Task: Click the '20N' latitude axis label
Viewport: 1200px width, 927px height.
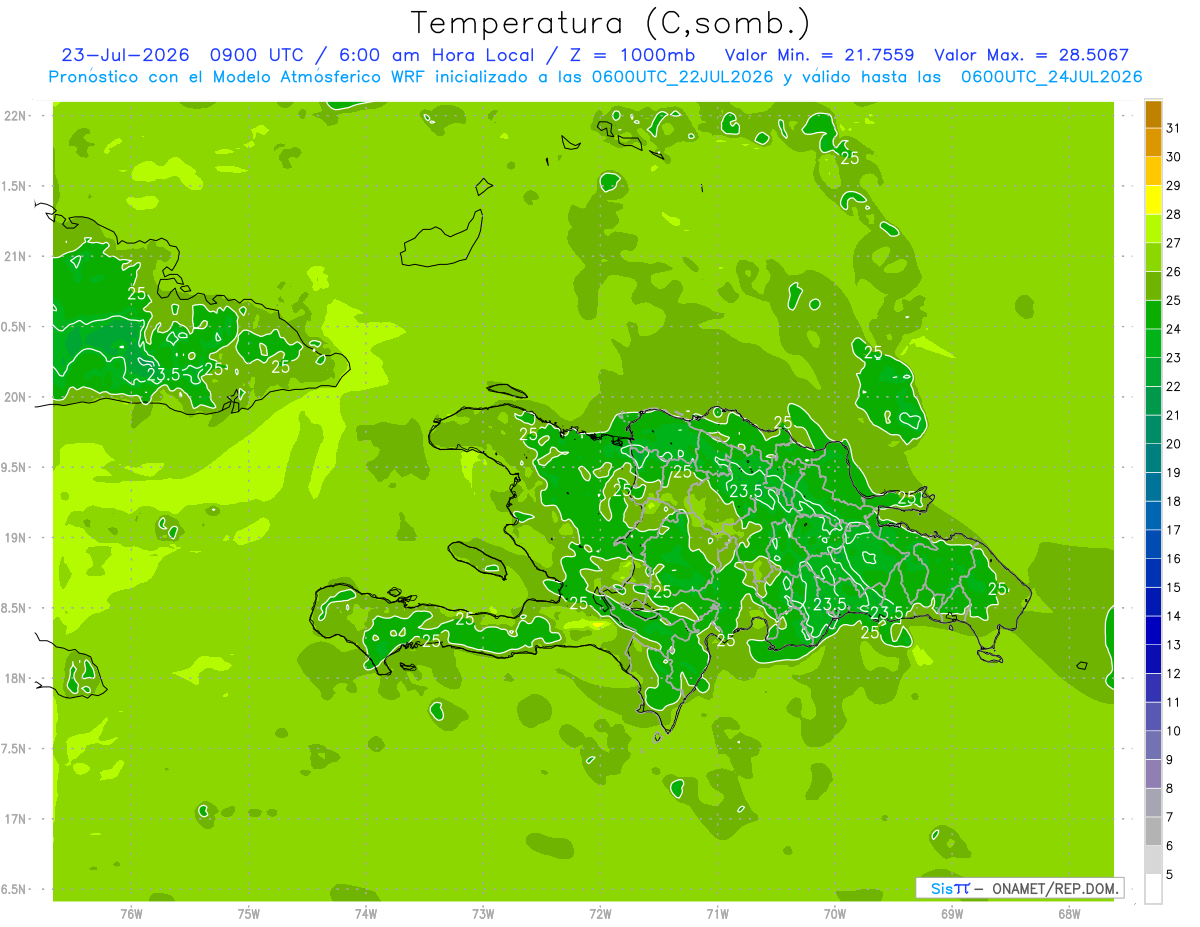Action: 17,397
